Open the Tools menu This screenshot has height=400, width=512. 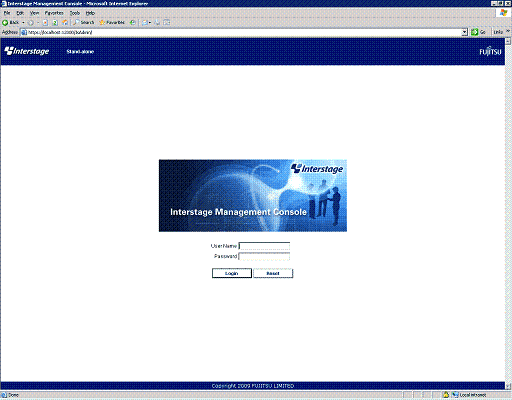[75, 13]
